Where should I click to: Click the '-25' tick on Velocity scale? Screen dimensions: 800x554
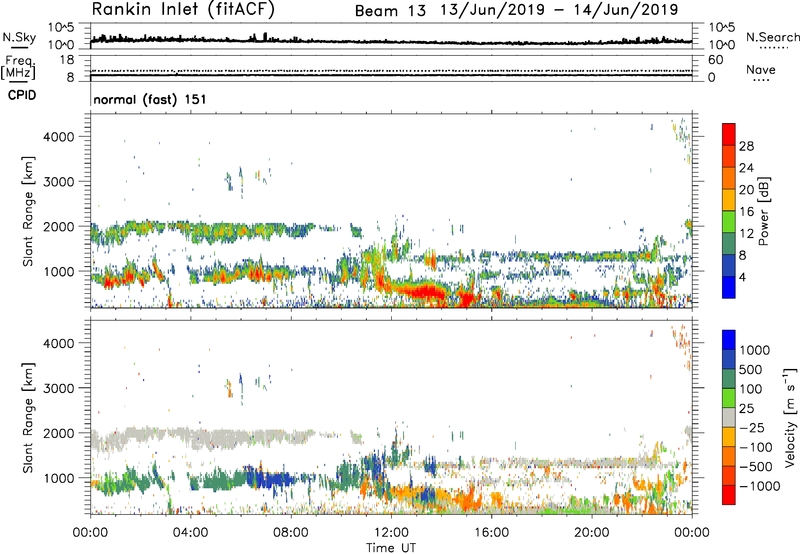(x=750, y=427)
